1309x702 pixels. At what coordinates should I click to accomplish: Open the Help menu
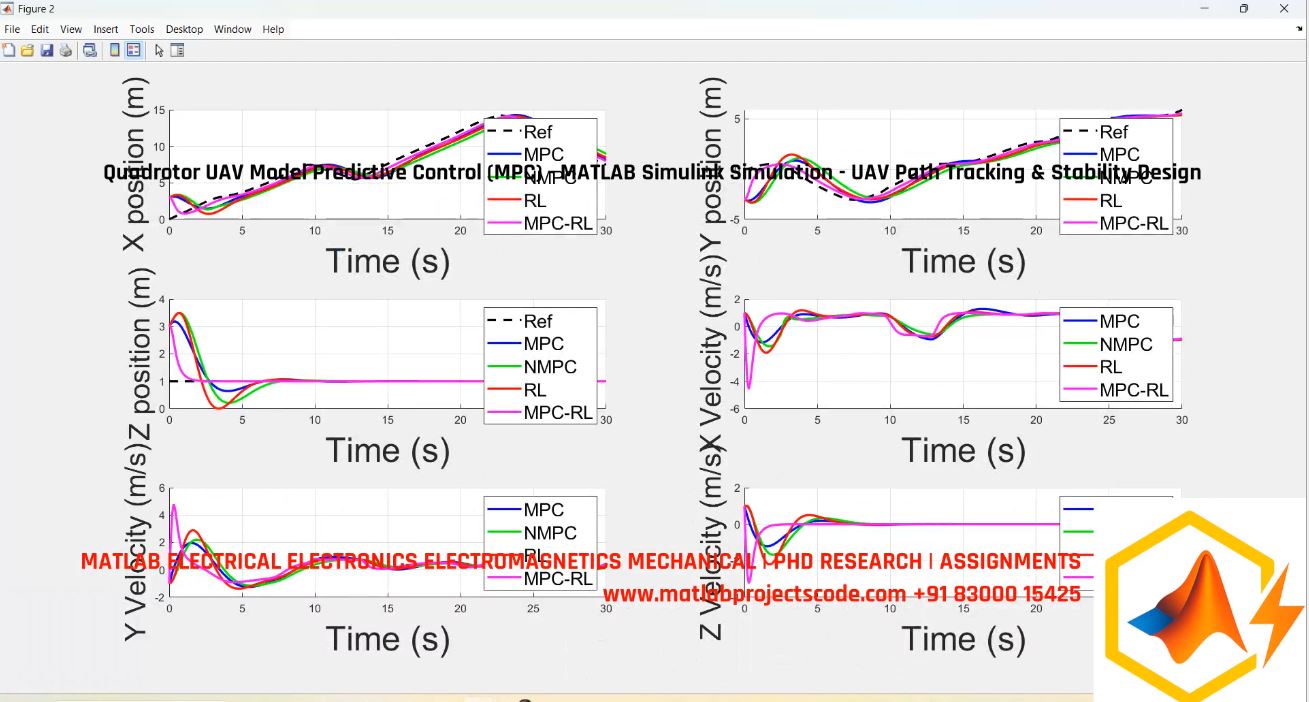tap(273, 29)
